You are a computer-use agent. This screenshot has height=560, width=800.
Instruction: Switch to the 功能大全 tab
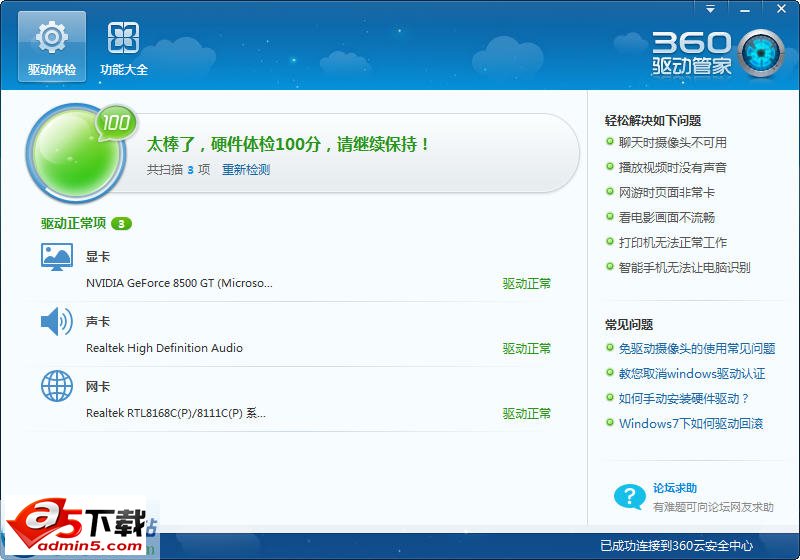124,47
